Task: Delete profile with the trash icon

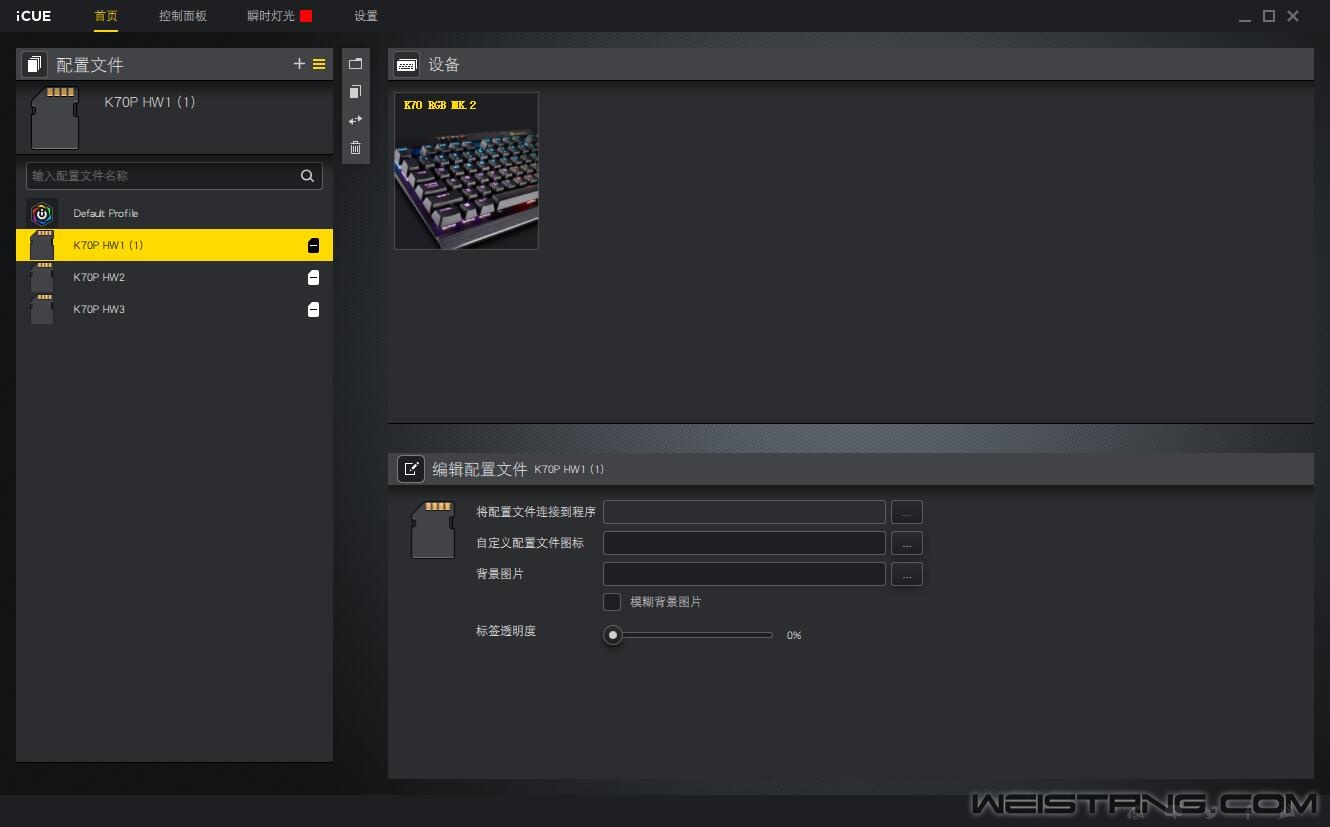Action: click(x=355, y=148)
